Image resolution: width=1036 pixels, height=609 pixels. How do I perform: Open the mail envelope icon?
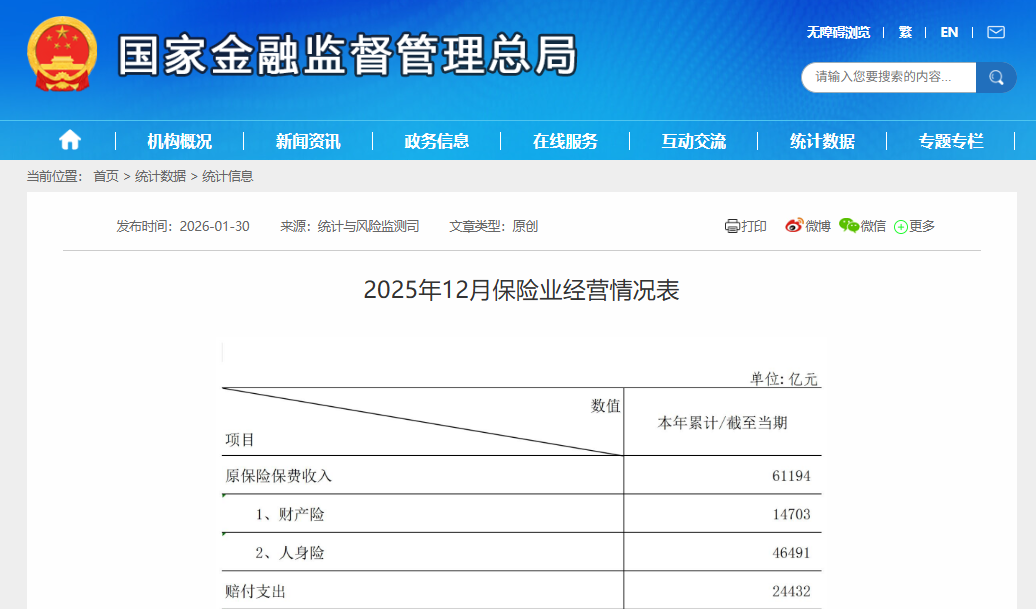pos(995,32)
